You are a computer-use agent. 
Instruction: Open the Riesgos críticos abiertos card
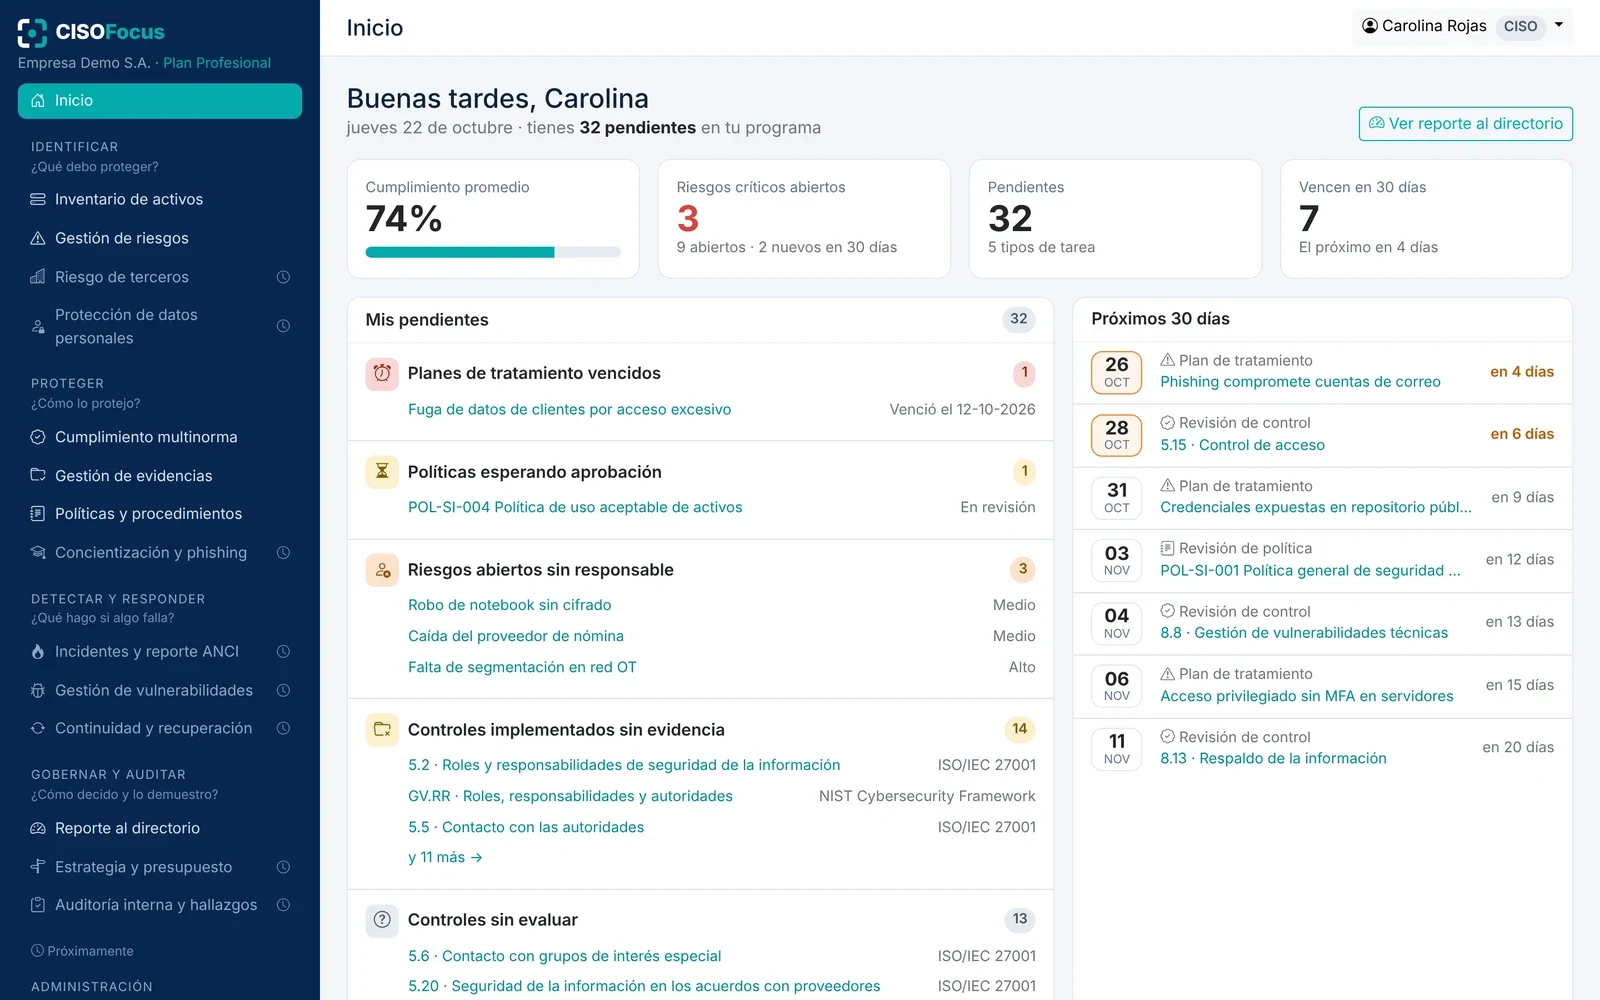click(804, 219)
